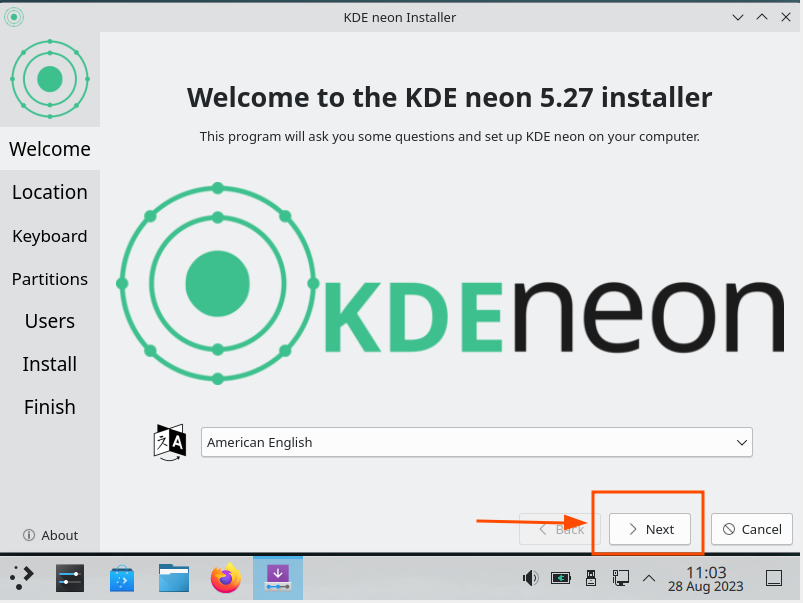803x603 pixels.
Task: Open the battery status tray icon
Action: [561, 578]
